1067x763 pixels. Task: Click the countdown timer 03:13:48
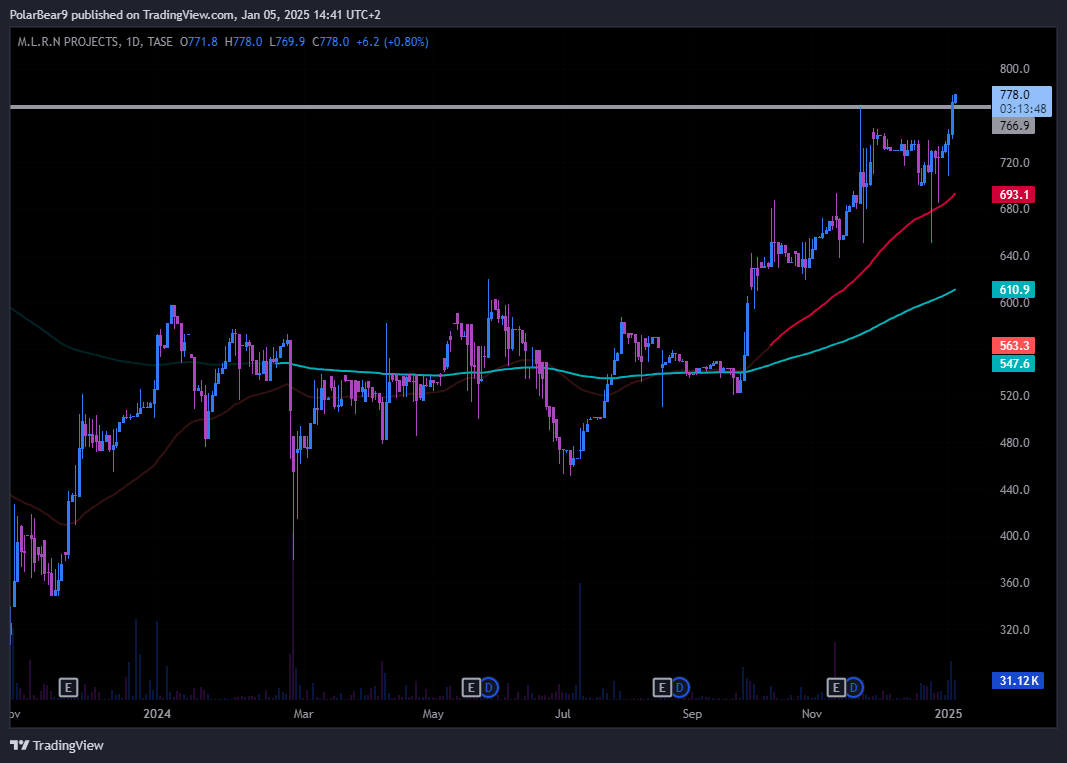coord(1023,109)
